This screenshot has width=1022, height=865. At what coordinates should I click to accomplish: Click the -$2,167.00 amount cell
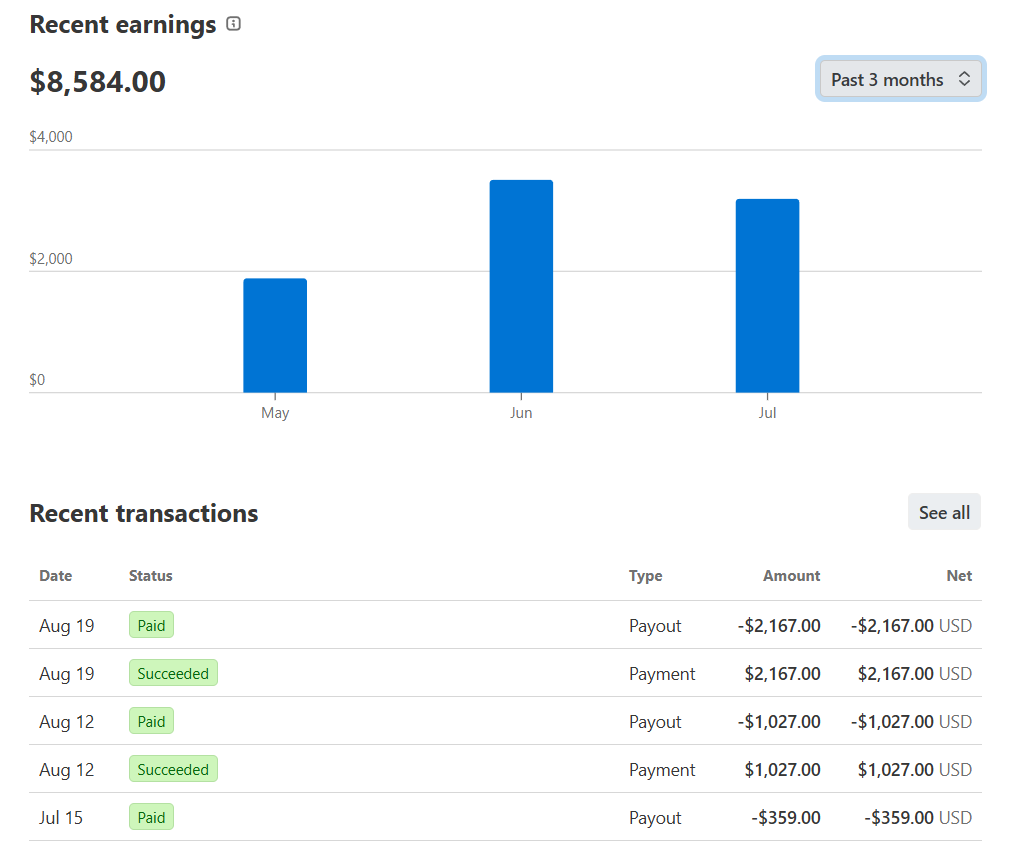(779, 626)
